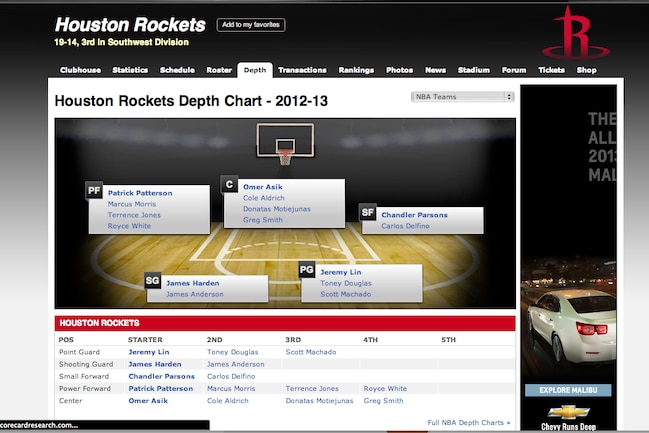Click Greg Smith in the court C box
Image resolution: width=649 pixels, height=433 pixels.
click(x=262, y=220)
